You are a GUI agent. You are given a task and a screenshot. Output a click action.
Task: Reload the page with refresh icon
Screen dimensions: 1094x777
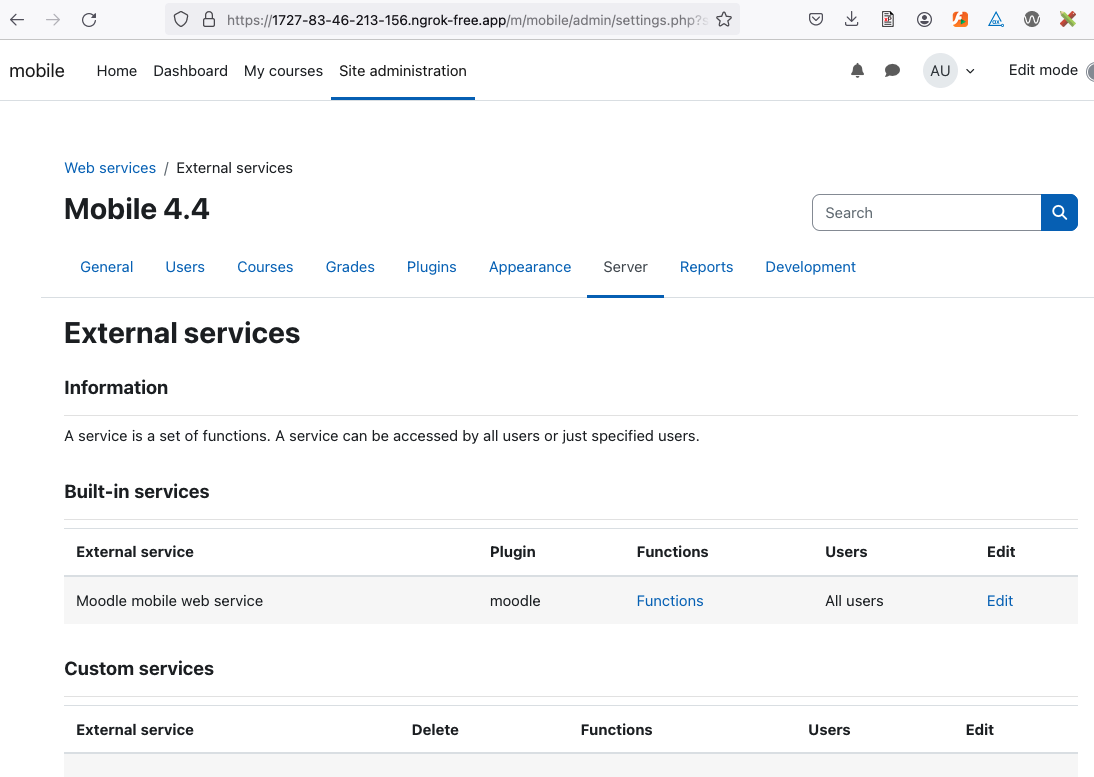[89, 20]
